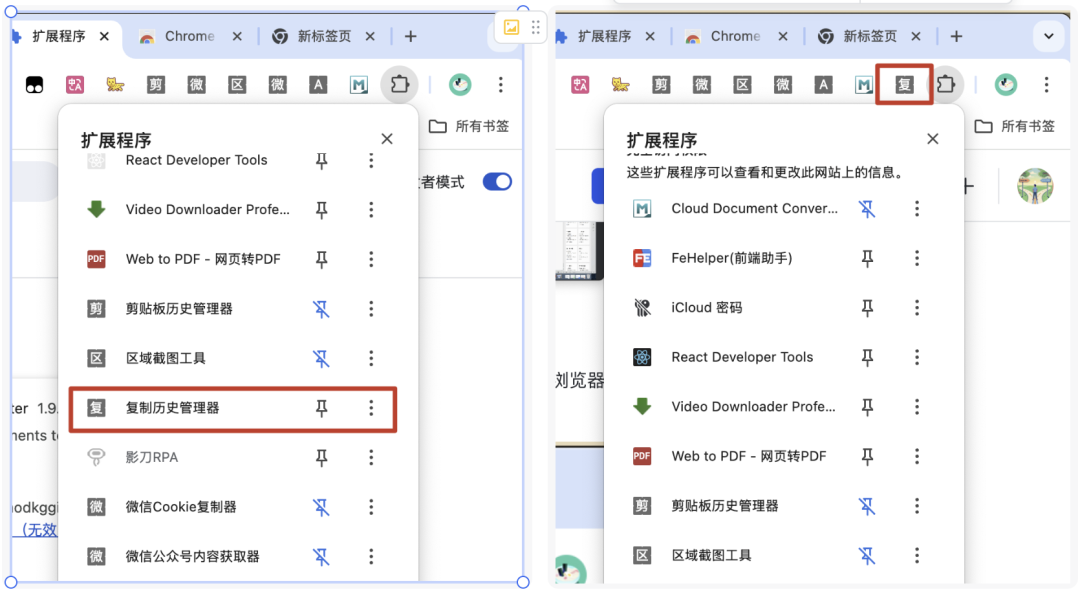Toggle the developer mode switch in the left window
Viewport: 1080px width, 590px height.
click(x=497, y=182)
